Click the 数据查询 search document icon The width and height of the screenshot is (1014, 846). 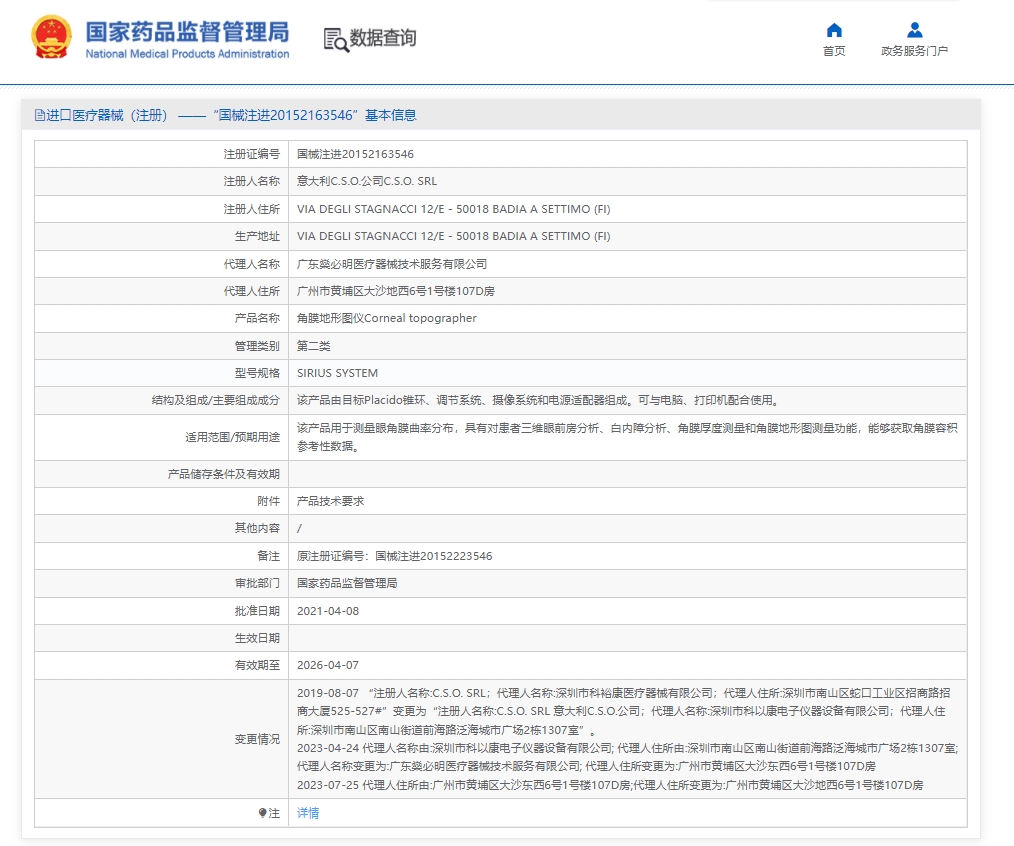(x=336, y=39)
